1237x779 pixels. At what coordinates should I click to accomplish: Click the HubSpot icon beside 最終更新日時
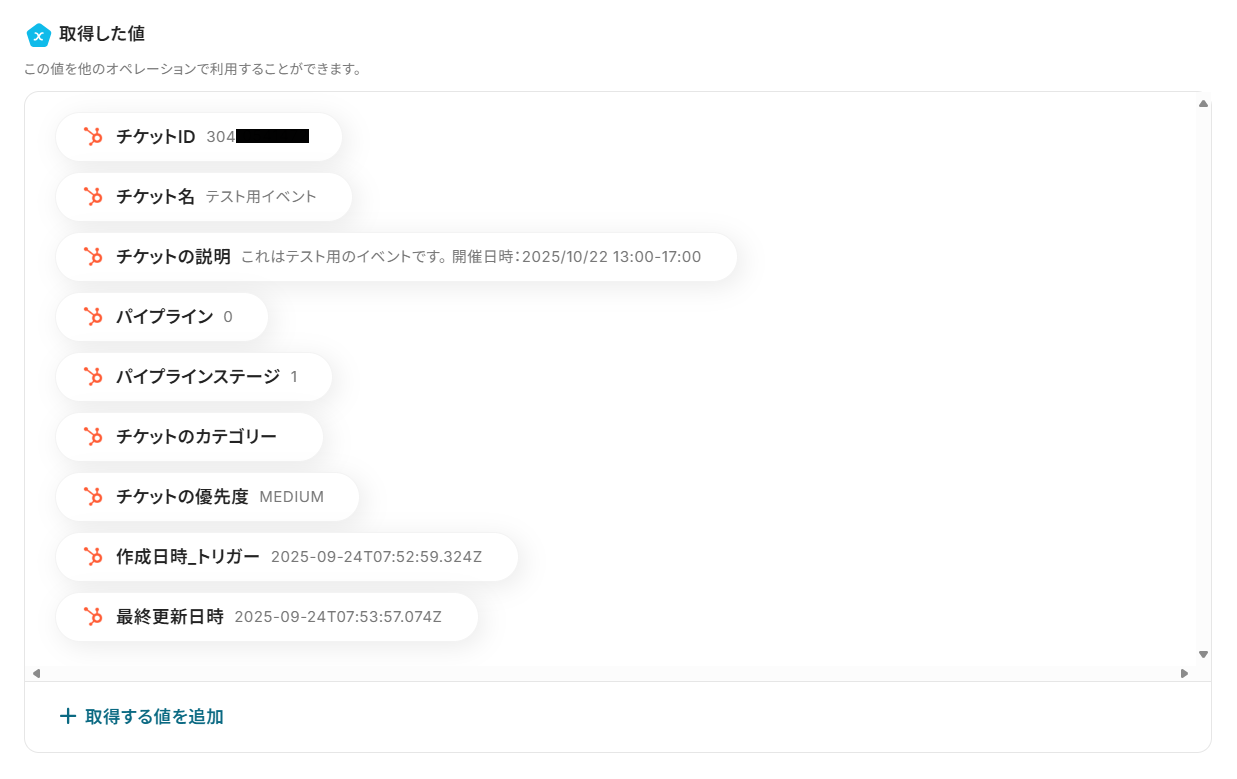(x=94, y=617)
